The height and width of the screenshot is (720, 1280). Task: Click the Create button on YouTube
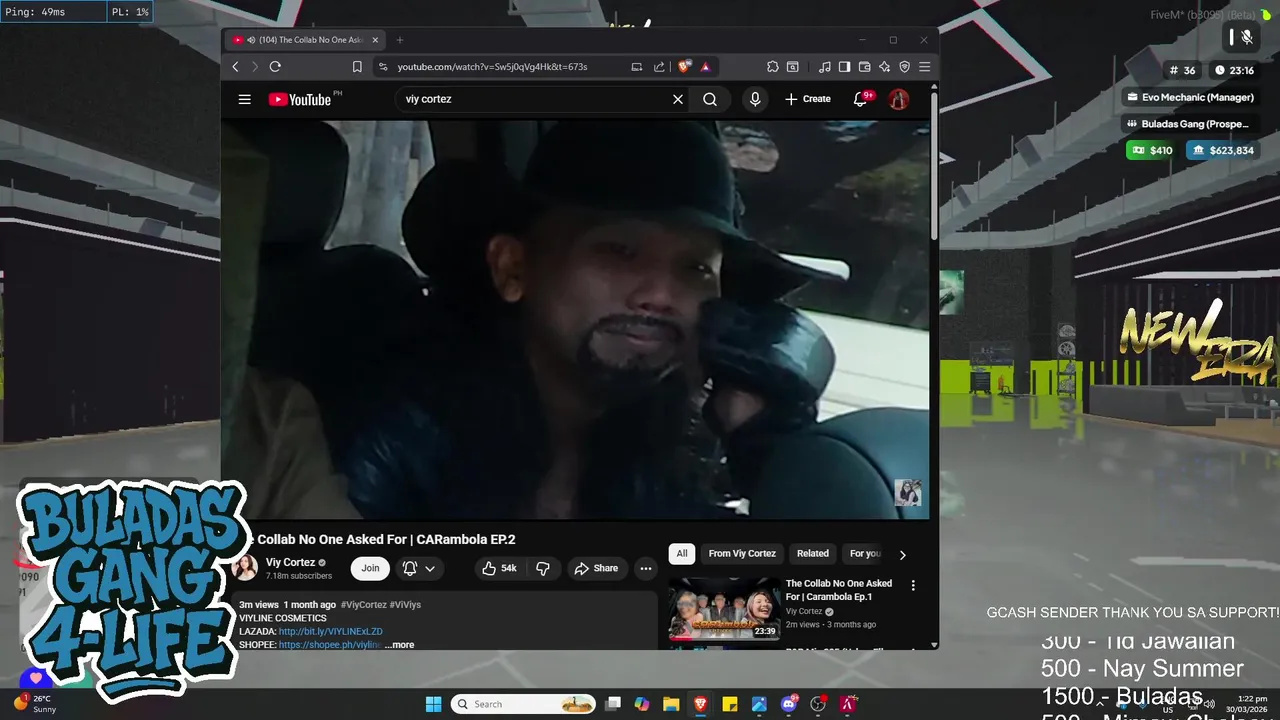[x=808, y=99]
